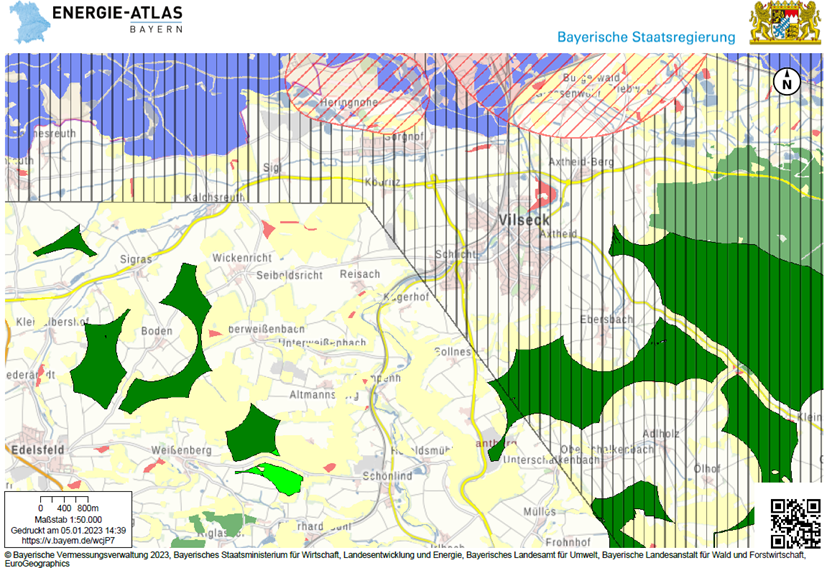Viewport: 827px width, 568px height.
Task: Open the Bayerische Staatsregierung header link
Action: (x=646, y=37)
